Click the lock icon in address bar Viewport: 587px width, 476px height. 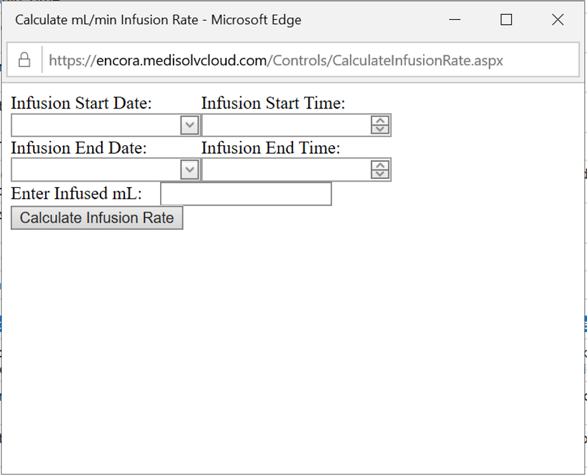click(24, 60)
